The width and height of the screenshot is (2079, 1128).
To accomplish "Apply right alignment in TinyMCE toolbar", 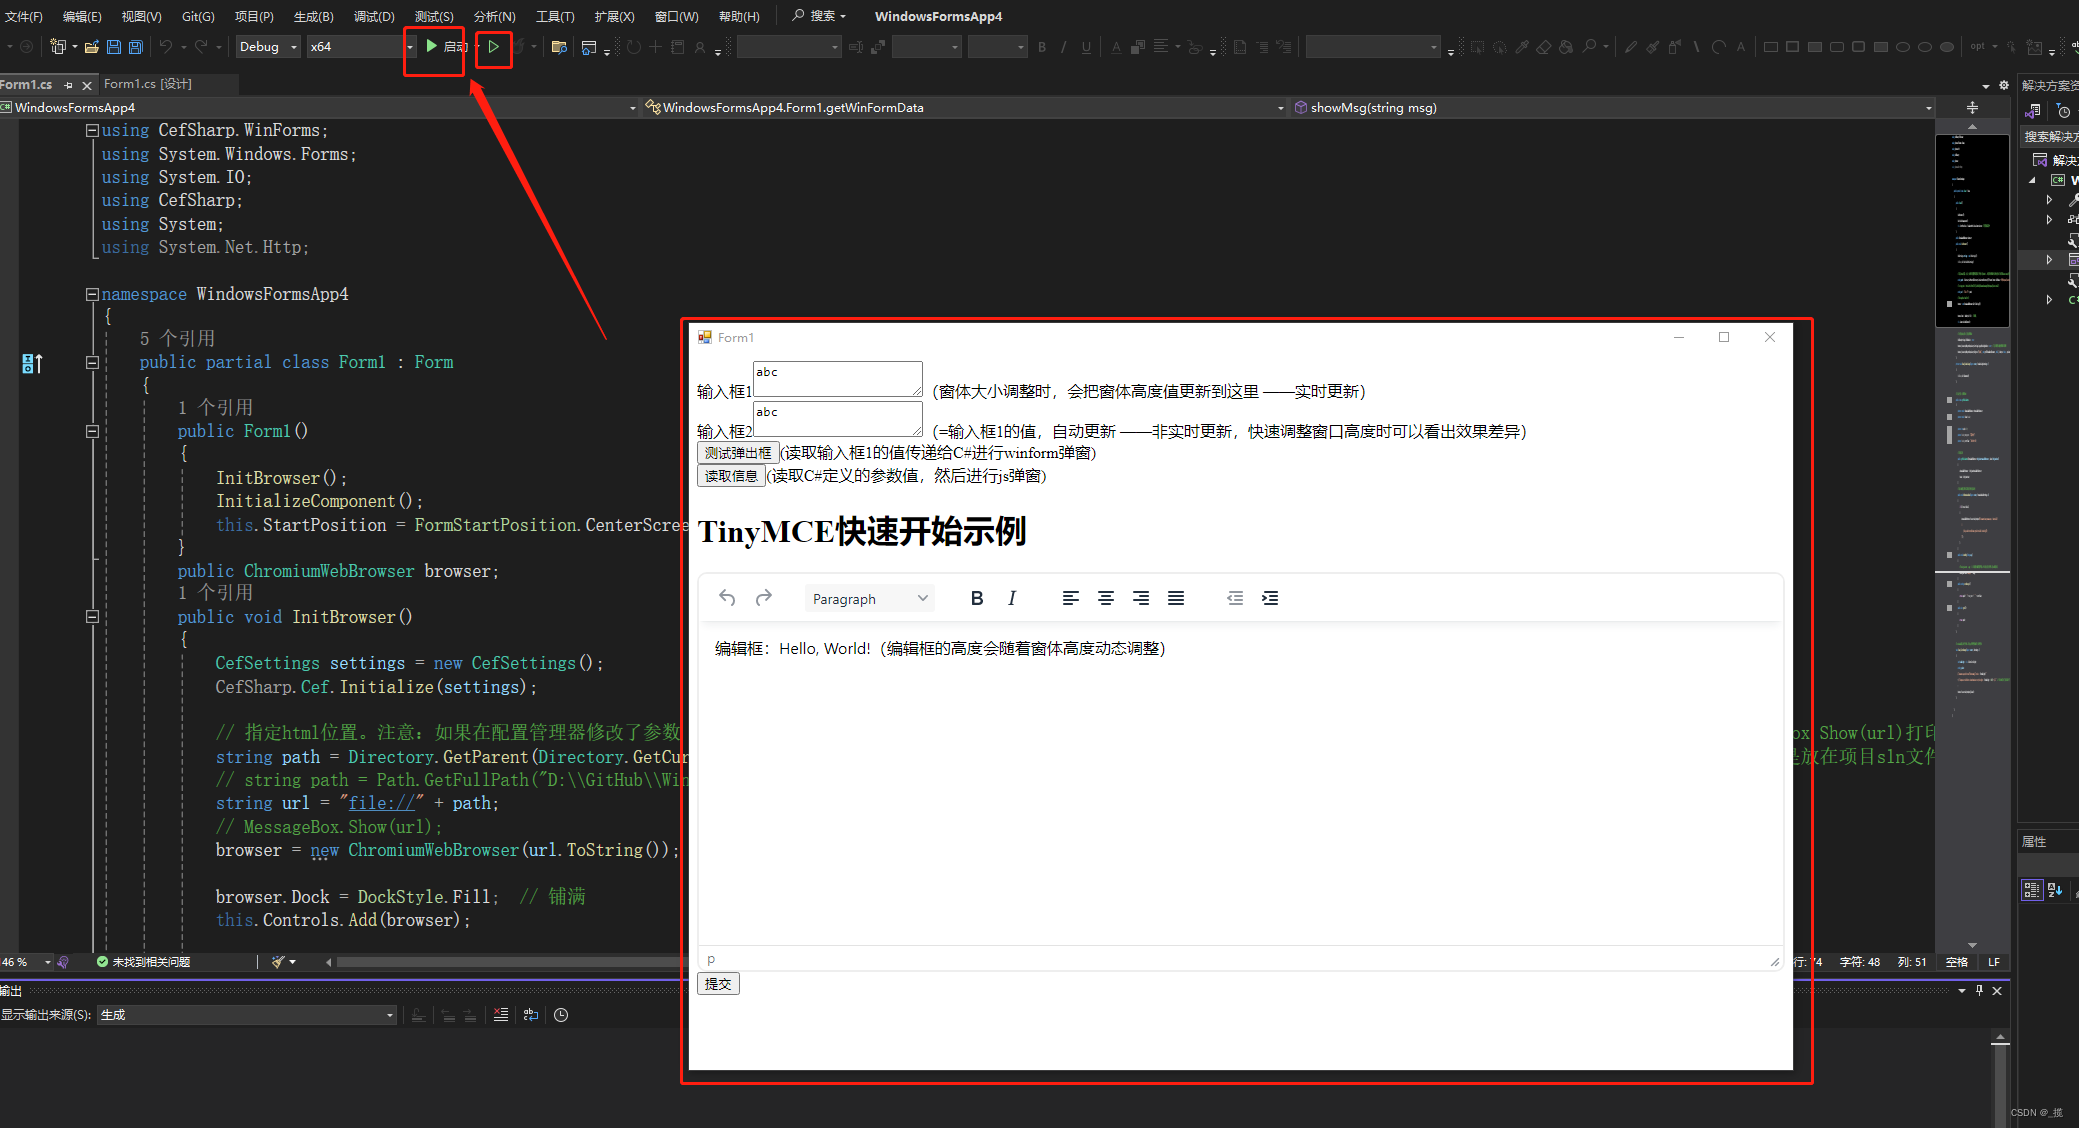I will click(x=1141, y=597).
